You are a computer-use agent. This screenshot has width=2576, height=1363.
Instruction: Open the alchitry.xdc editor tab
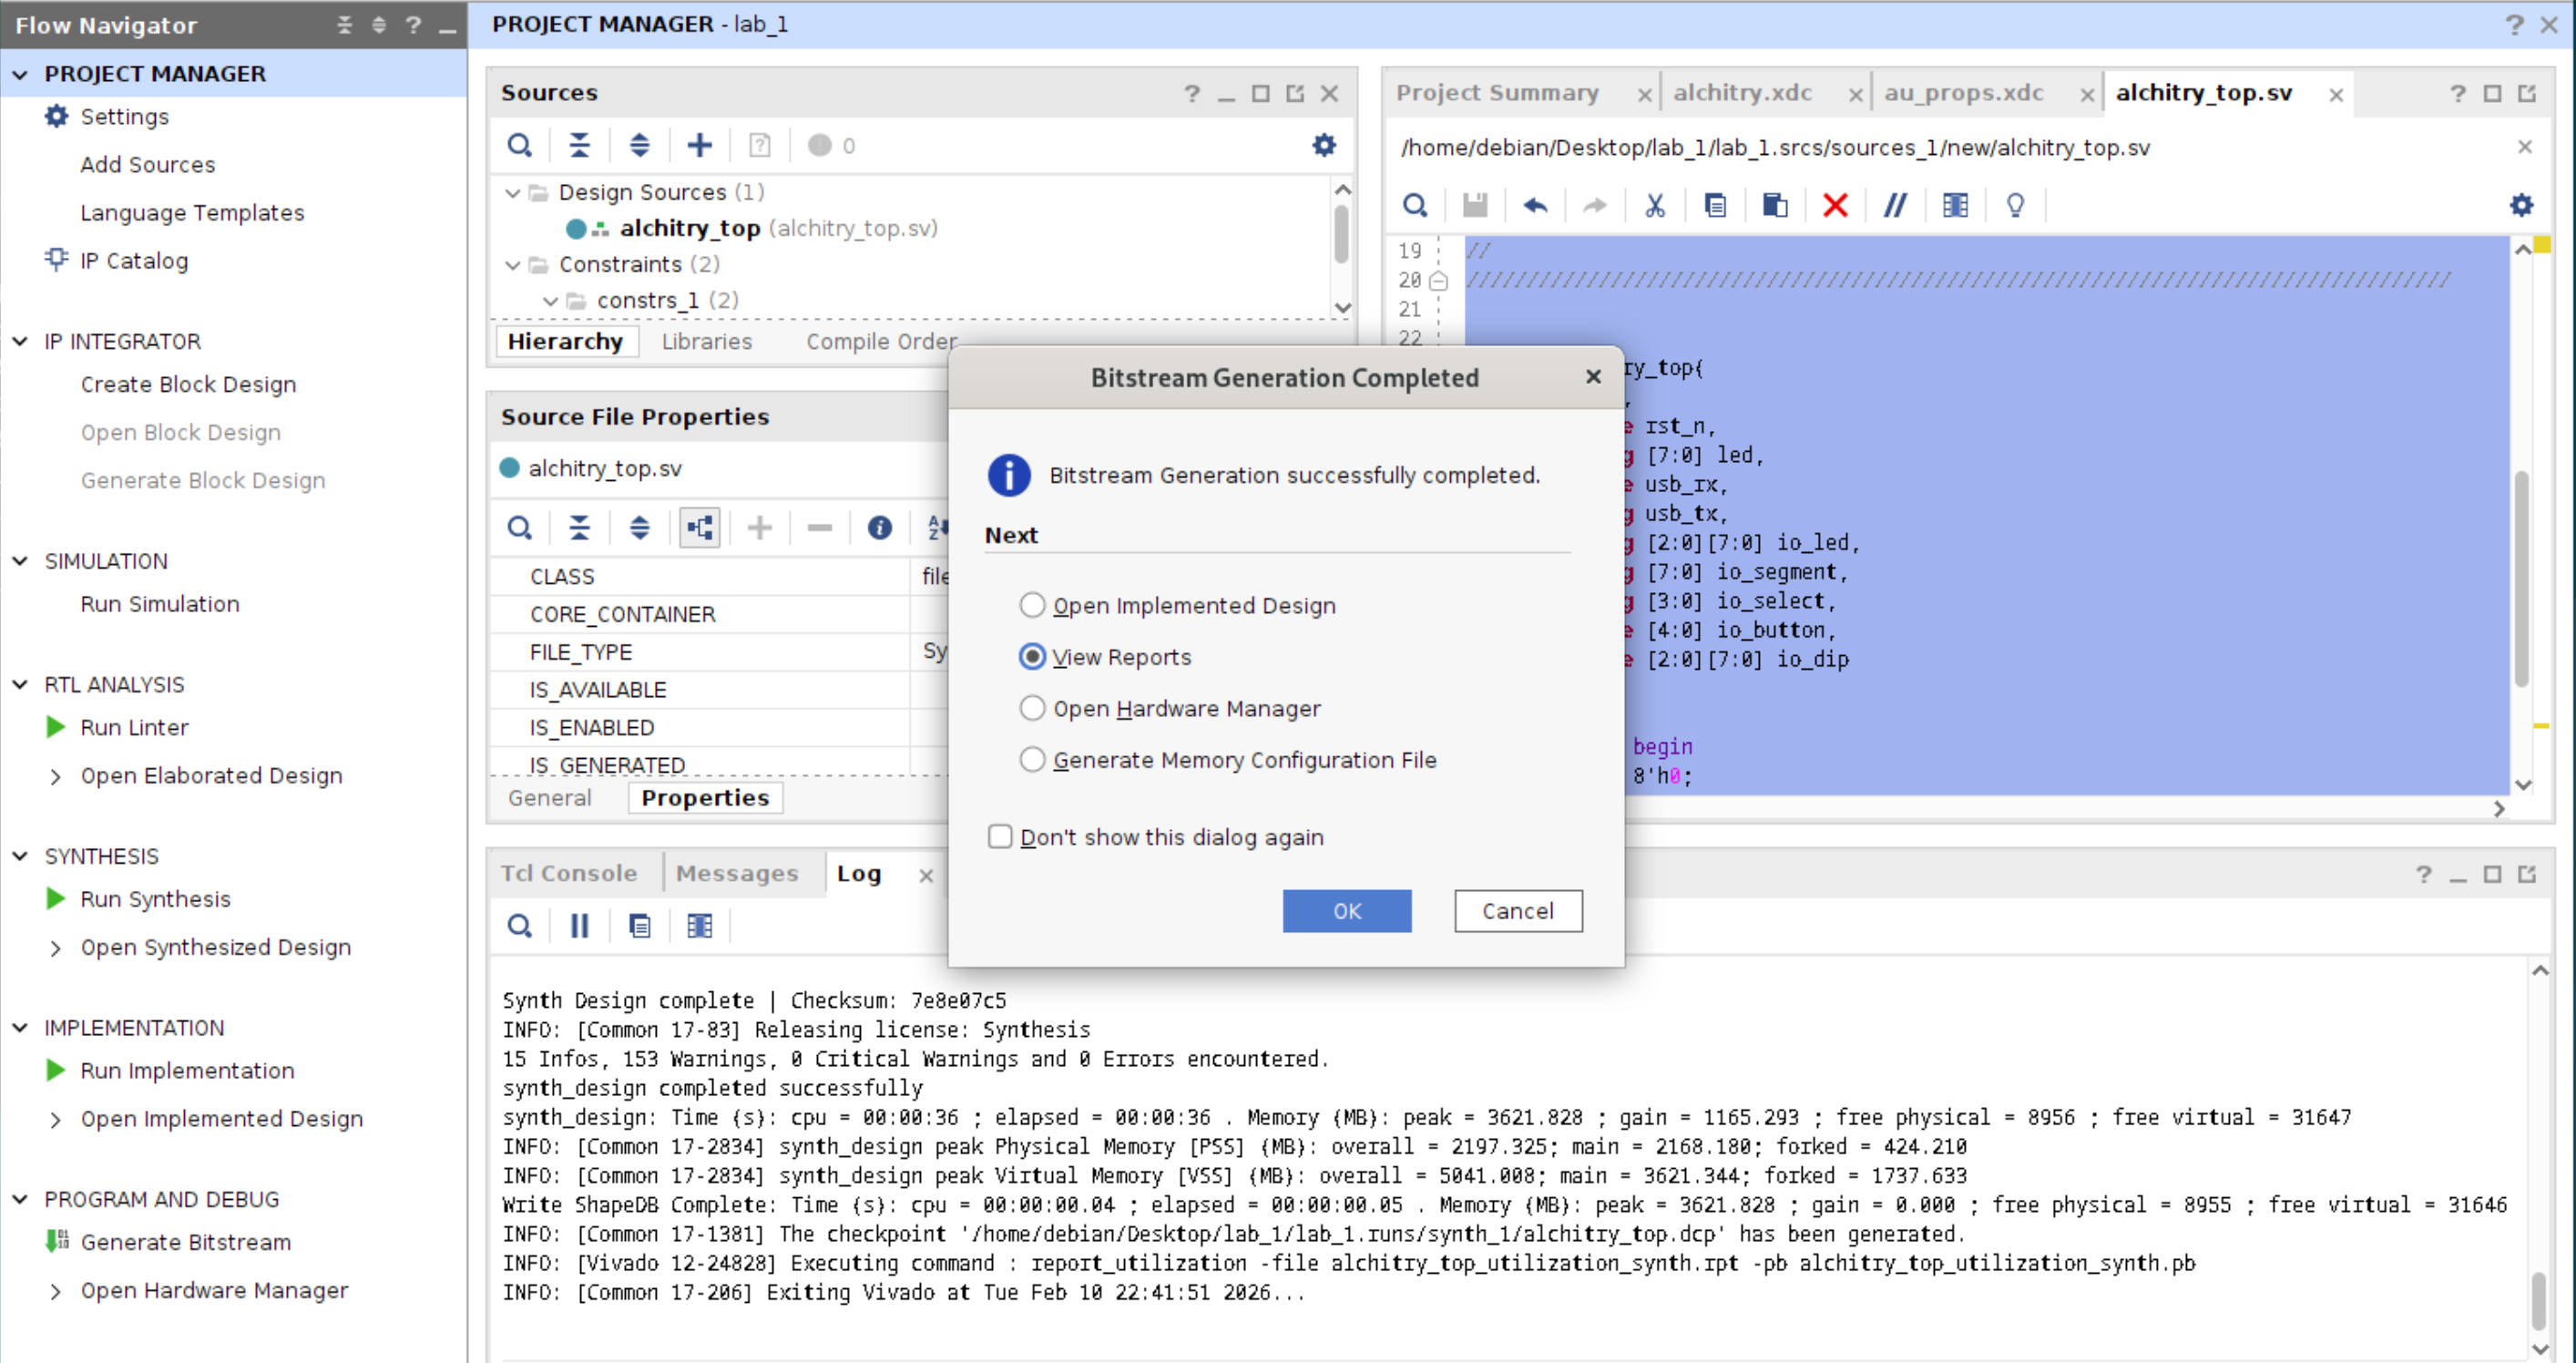(1742, 93)
